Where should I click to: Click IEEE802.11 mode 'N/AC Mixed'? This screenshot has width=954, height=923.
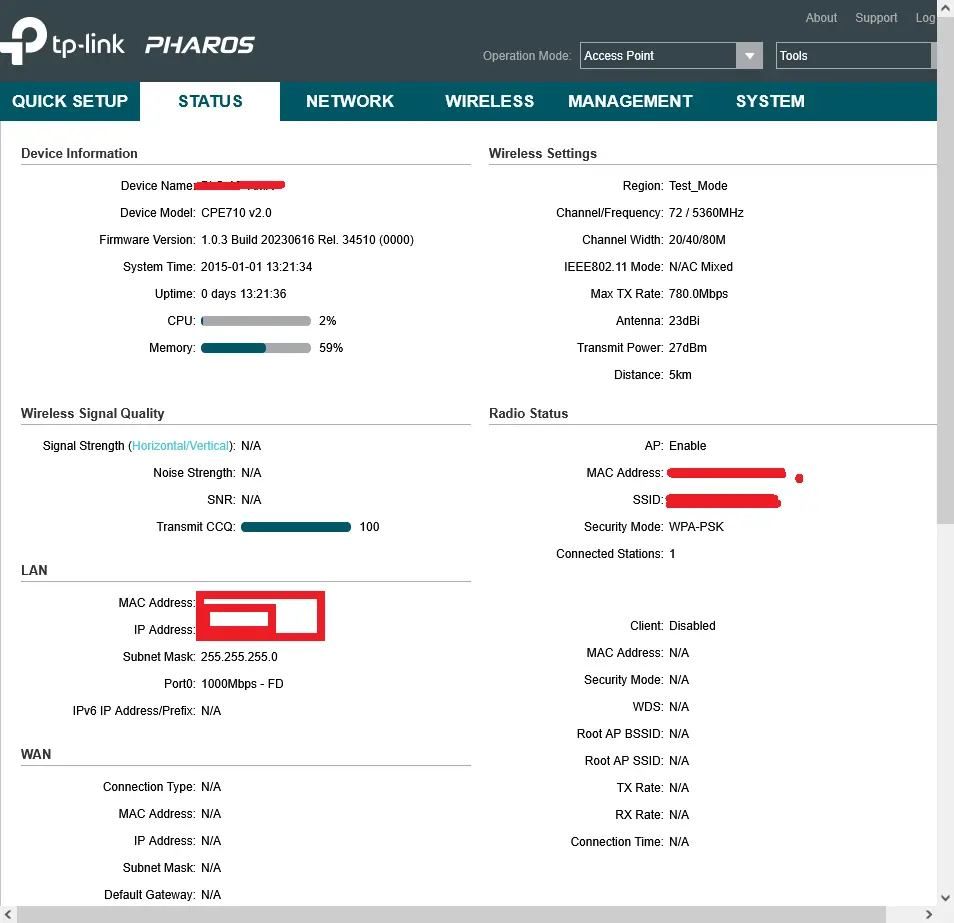(700, 266)
